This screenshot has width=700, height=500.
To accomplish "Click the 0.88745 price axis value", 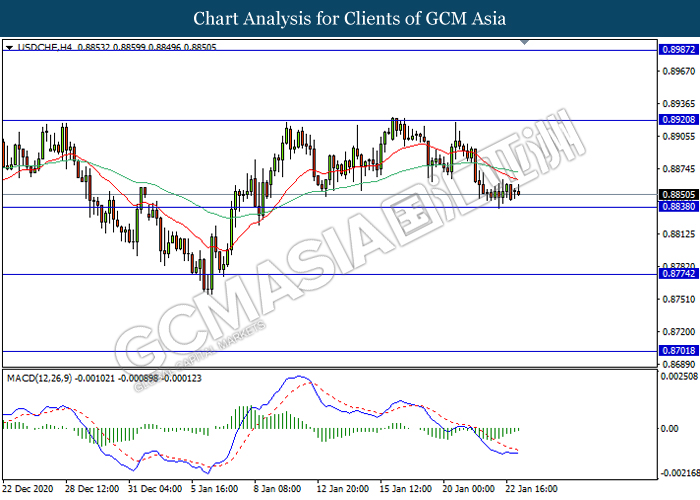I will tap(679, 169).
